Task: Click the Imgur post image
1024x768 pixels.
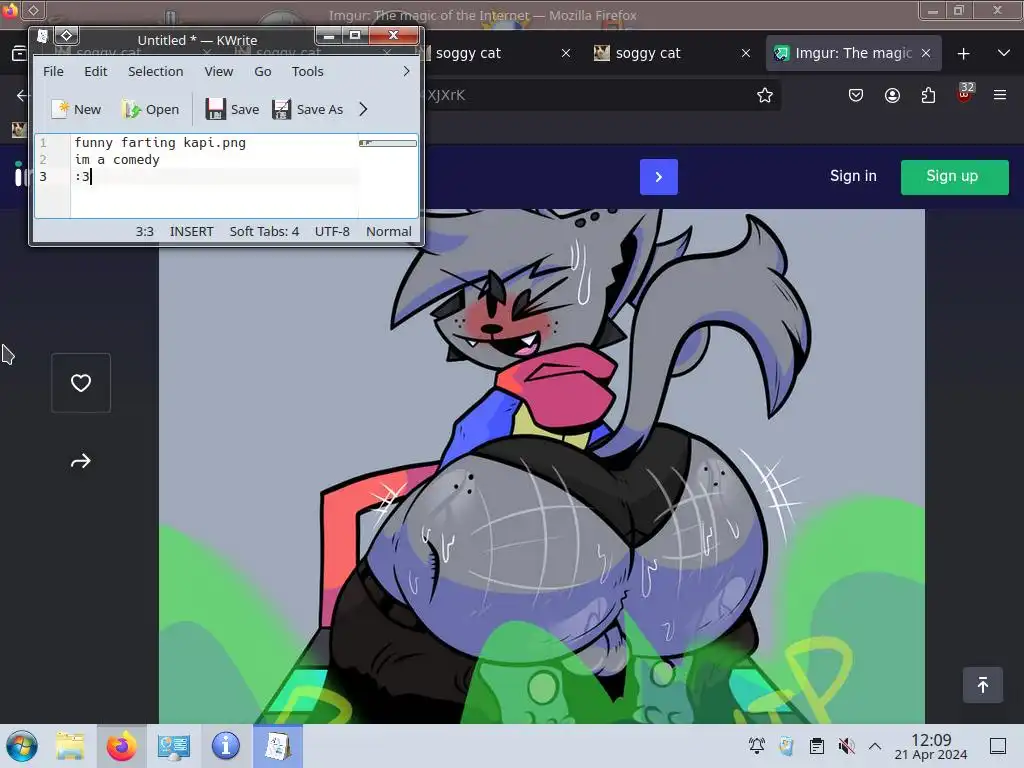Action: click(541, 466)
